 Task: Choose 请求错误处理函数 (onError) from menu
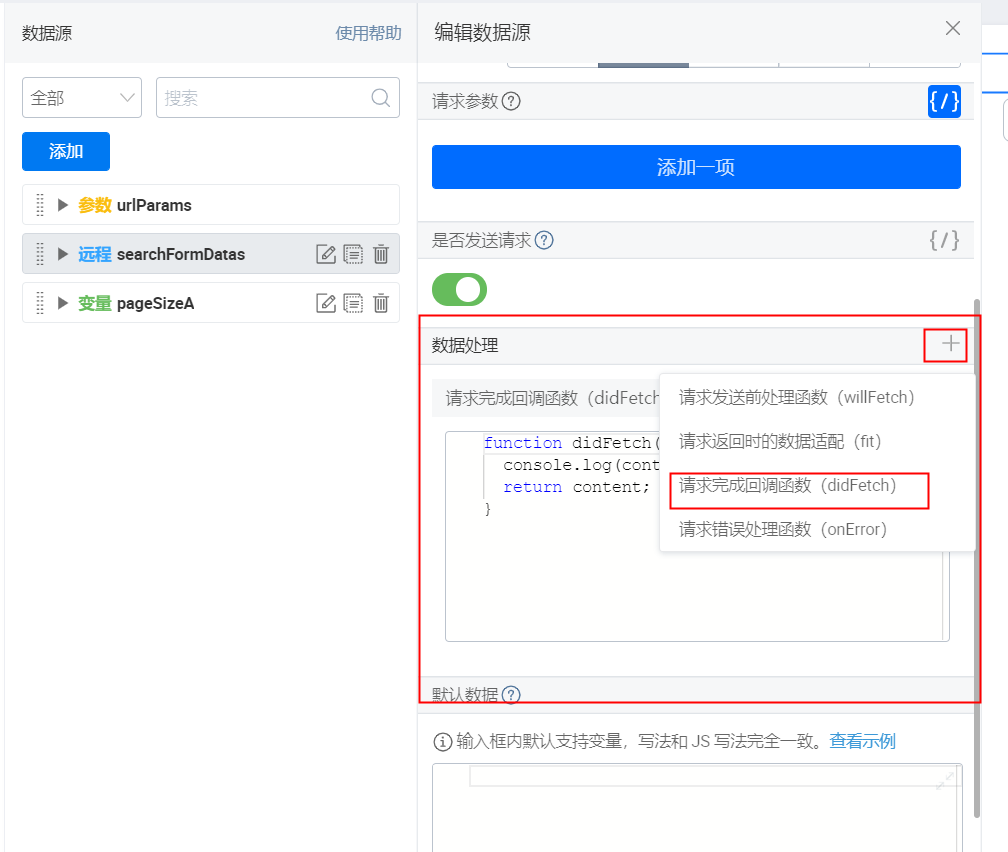782,529
